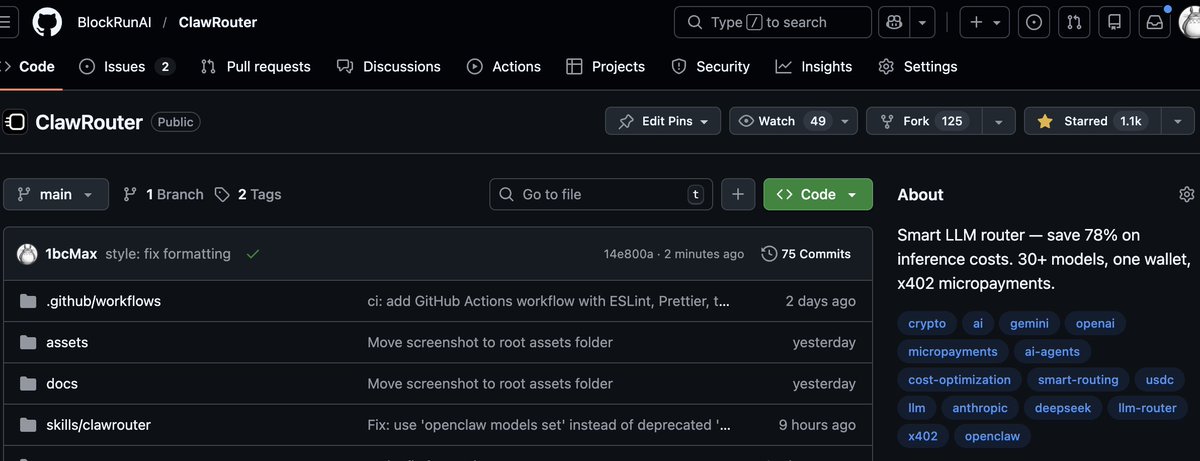
Task: Select the deepseek topic tag
Action: point(1064,408)
